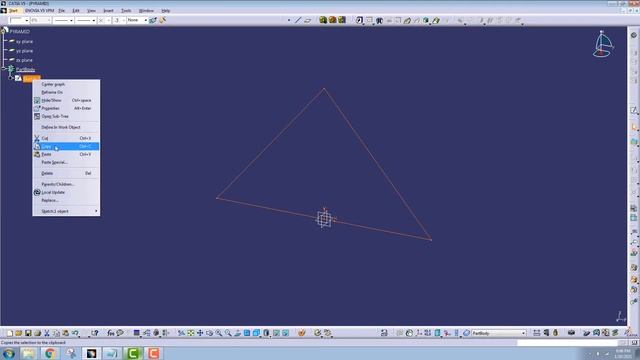
Task: Select Reframe On in context menu
Action: [x=52, y=92]
